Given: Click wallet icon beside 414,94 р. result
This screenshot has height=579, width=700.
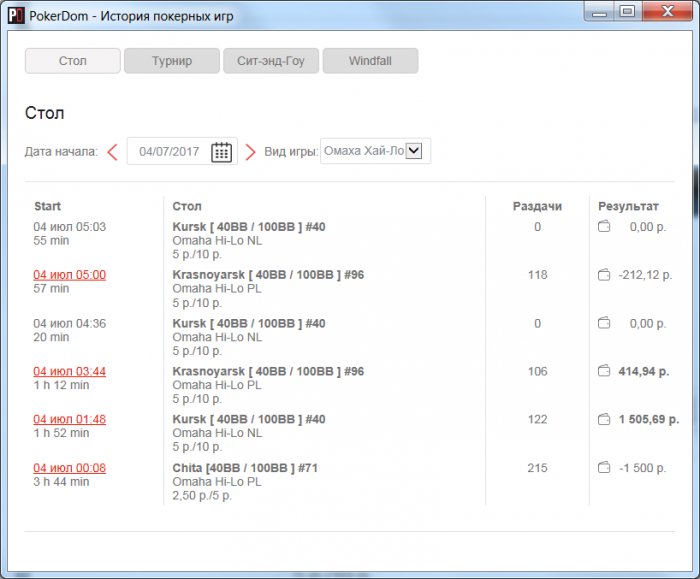Looking at the screenshot, I should click(604, 371).
